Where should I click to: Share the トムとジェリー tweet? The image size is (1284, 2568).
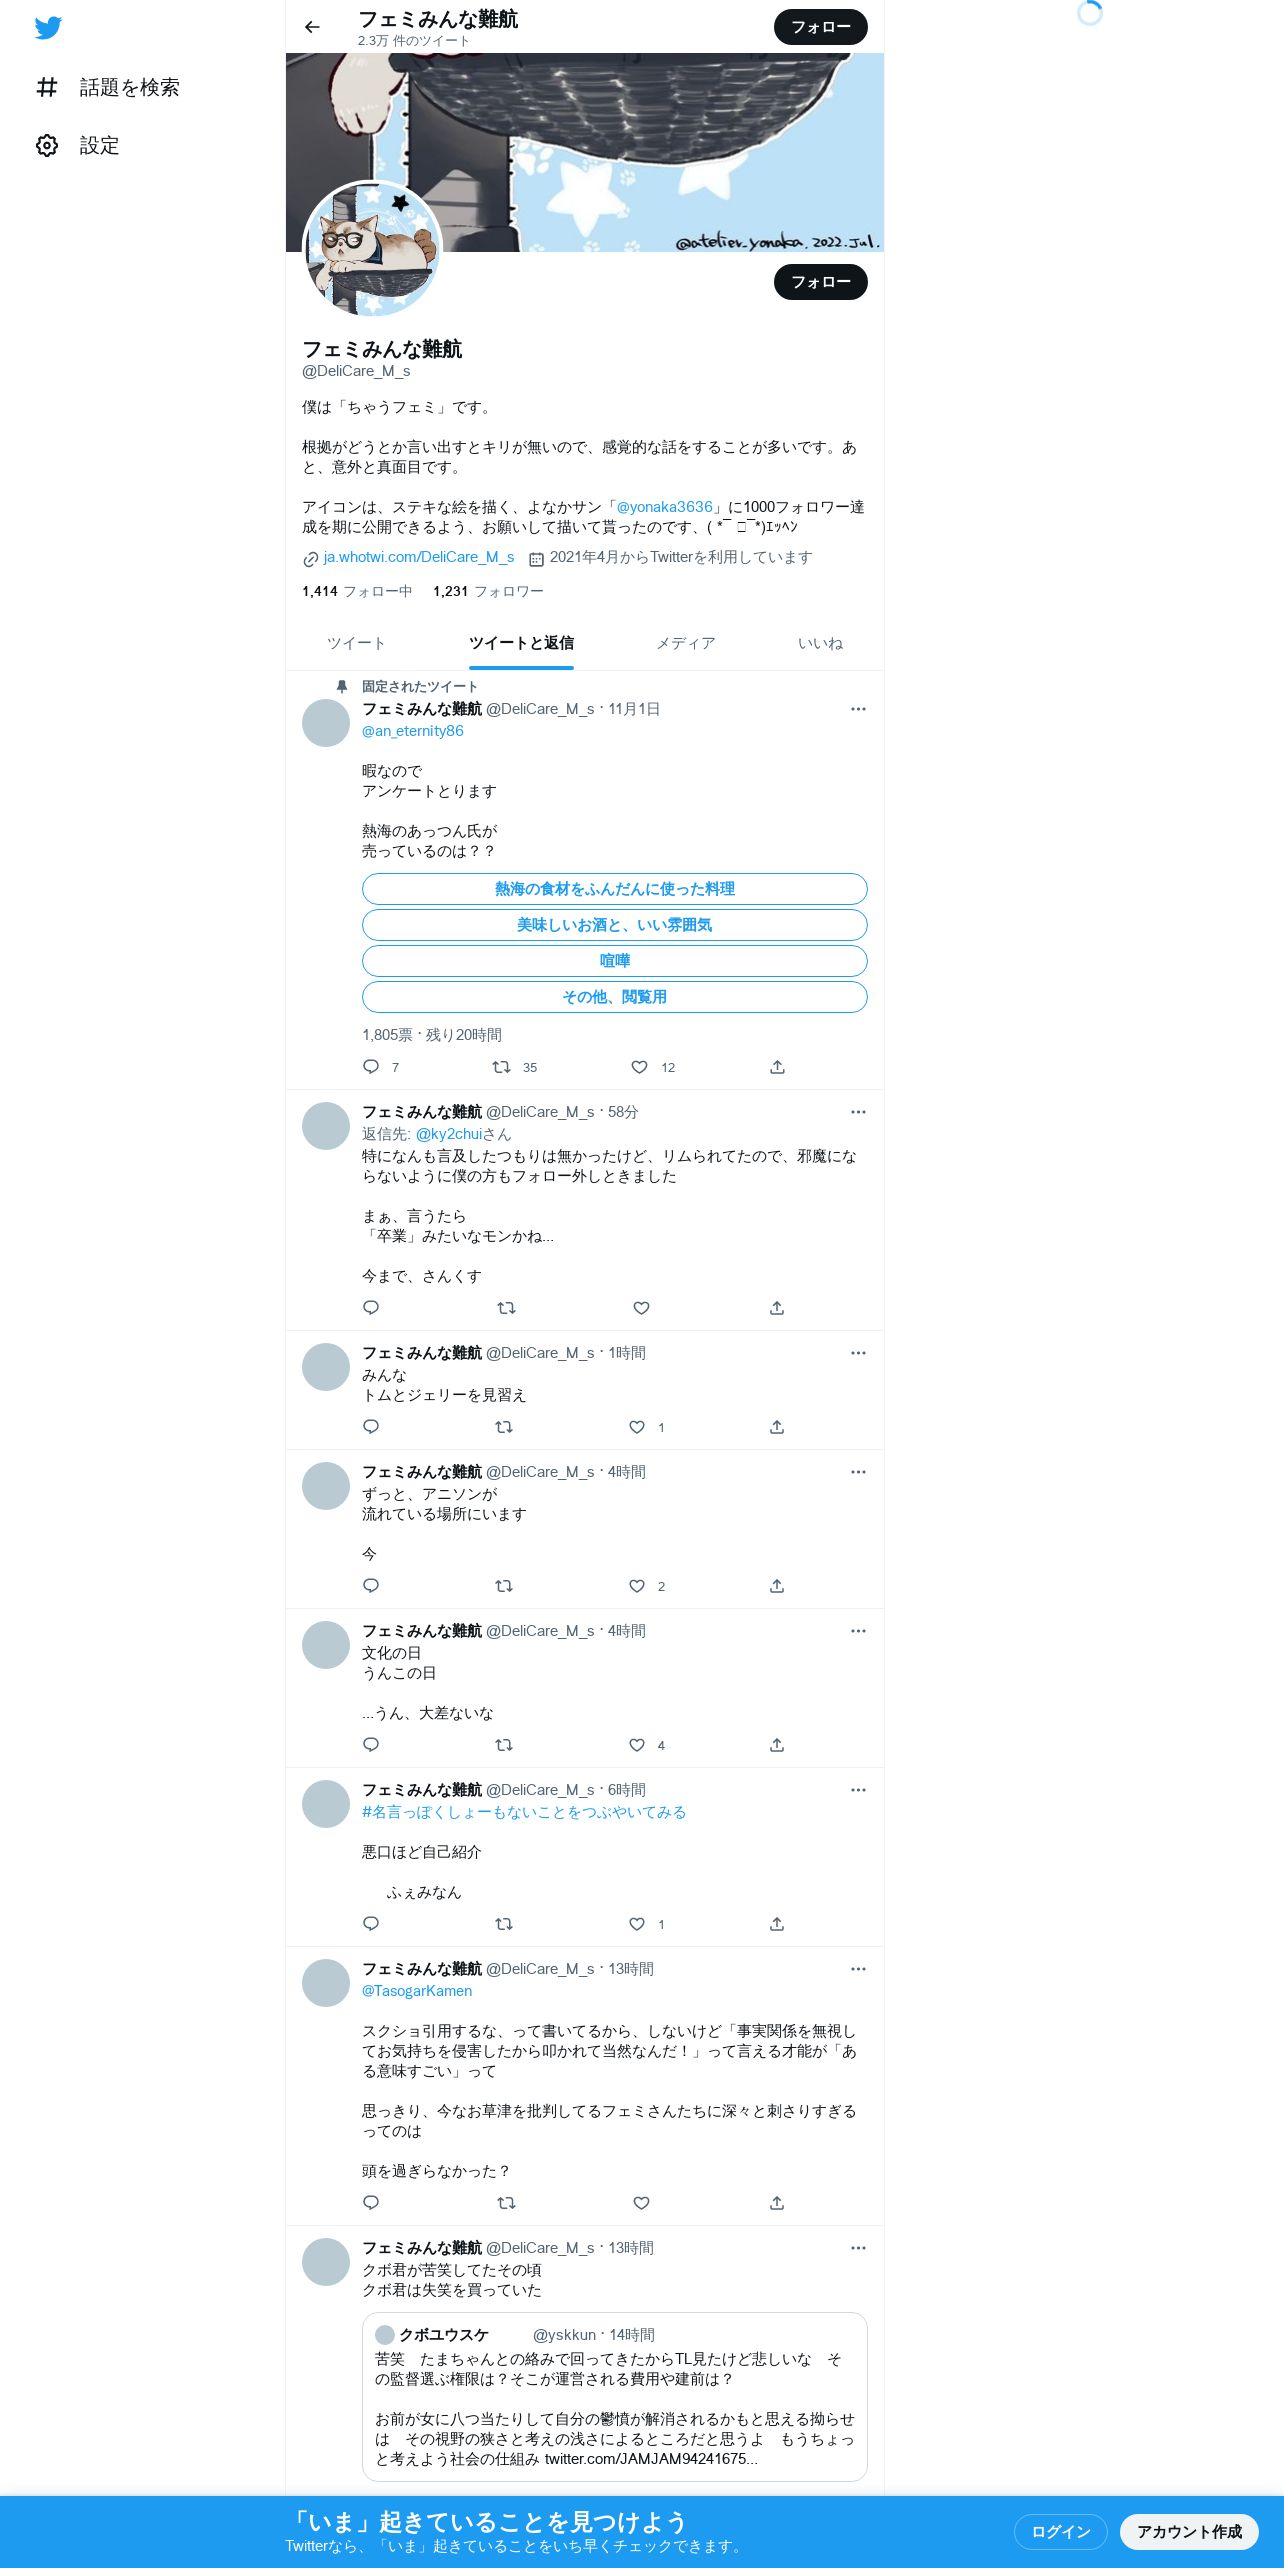[x=777, y=1427]
